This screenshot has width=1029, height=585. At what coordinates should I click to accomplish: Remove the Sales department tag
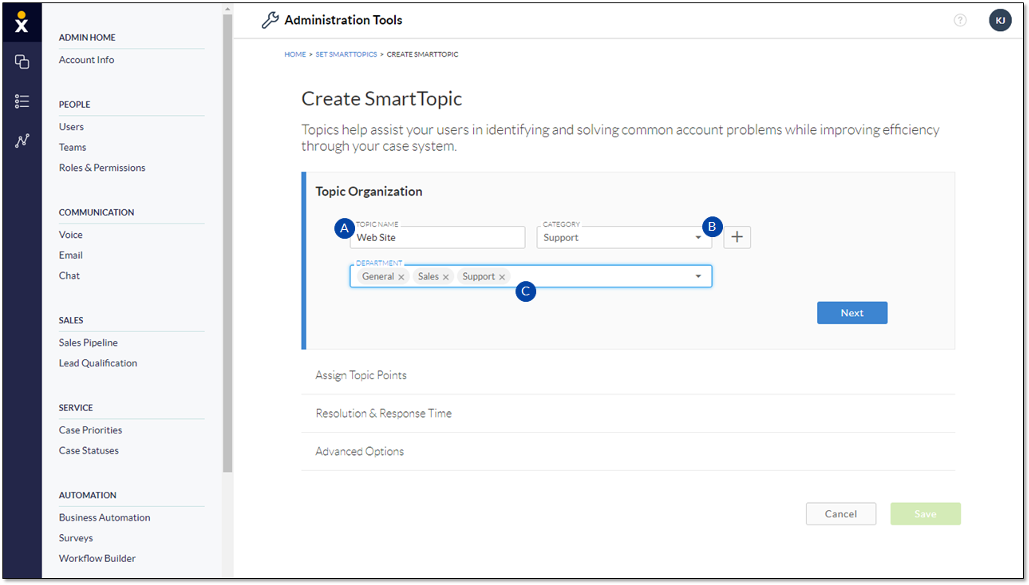pyautogui.click(x=446, y=277)
